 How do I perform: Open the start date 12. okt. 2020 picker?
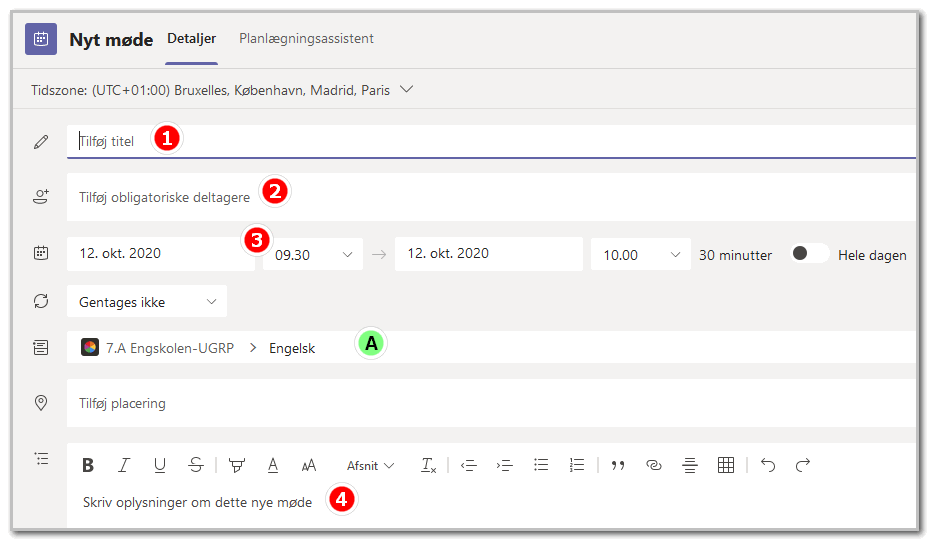161,253
